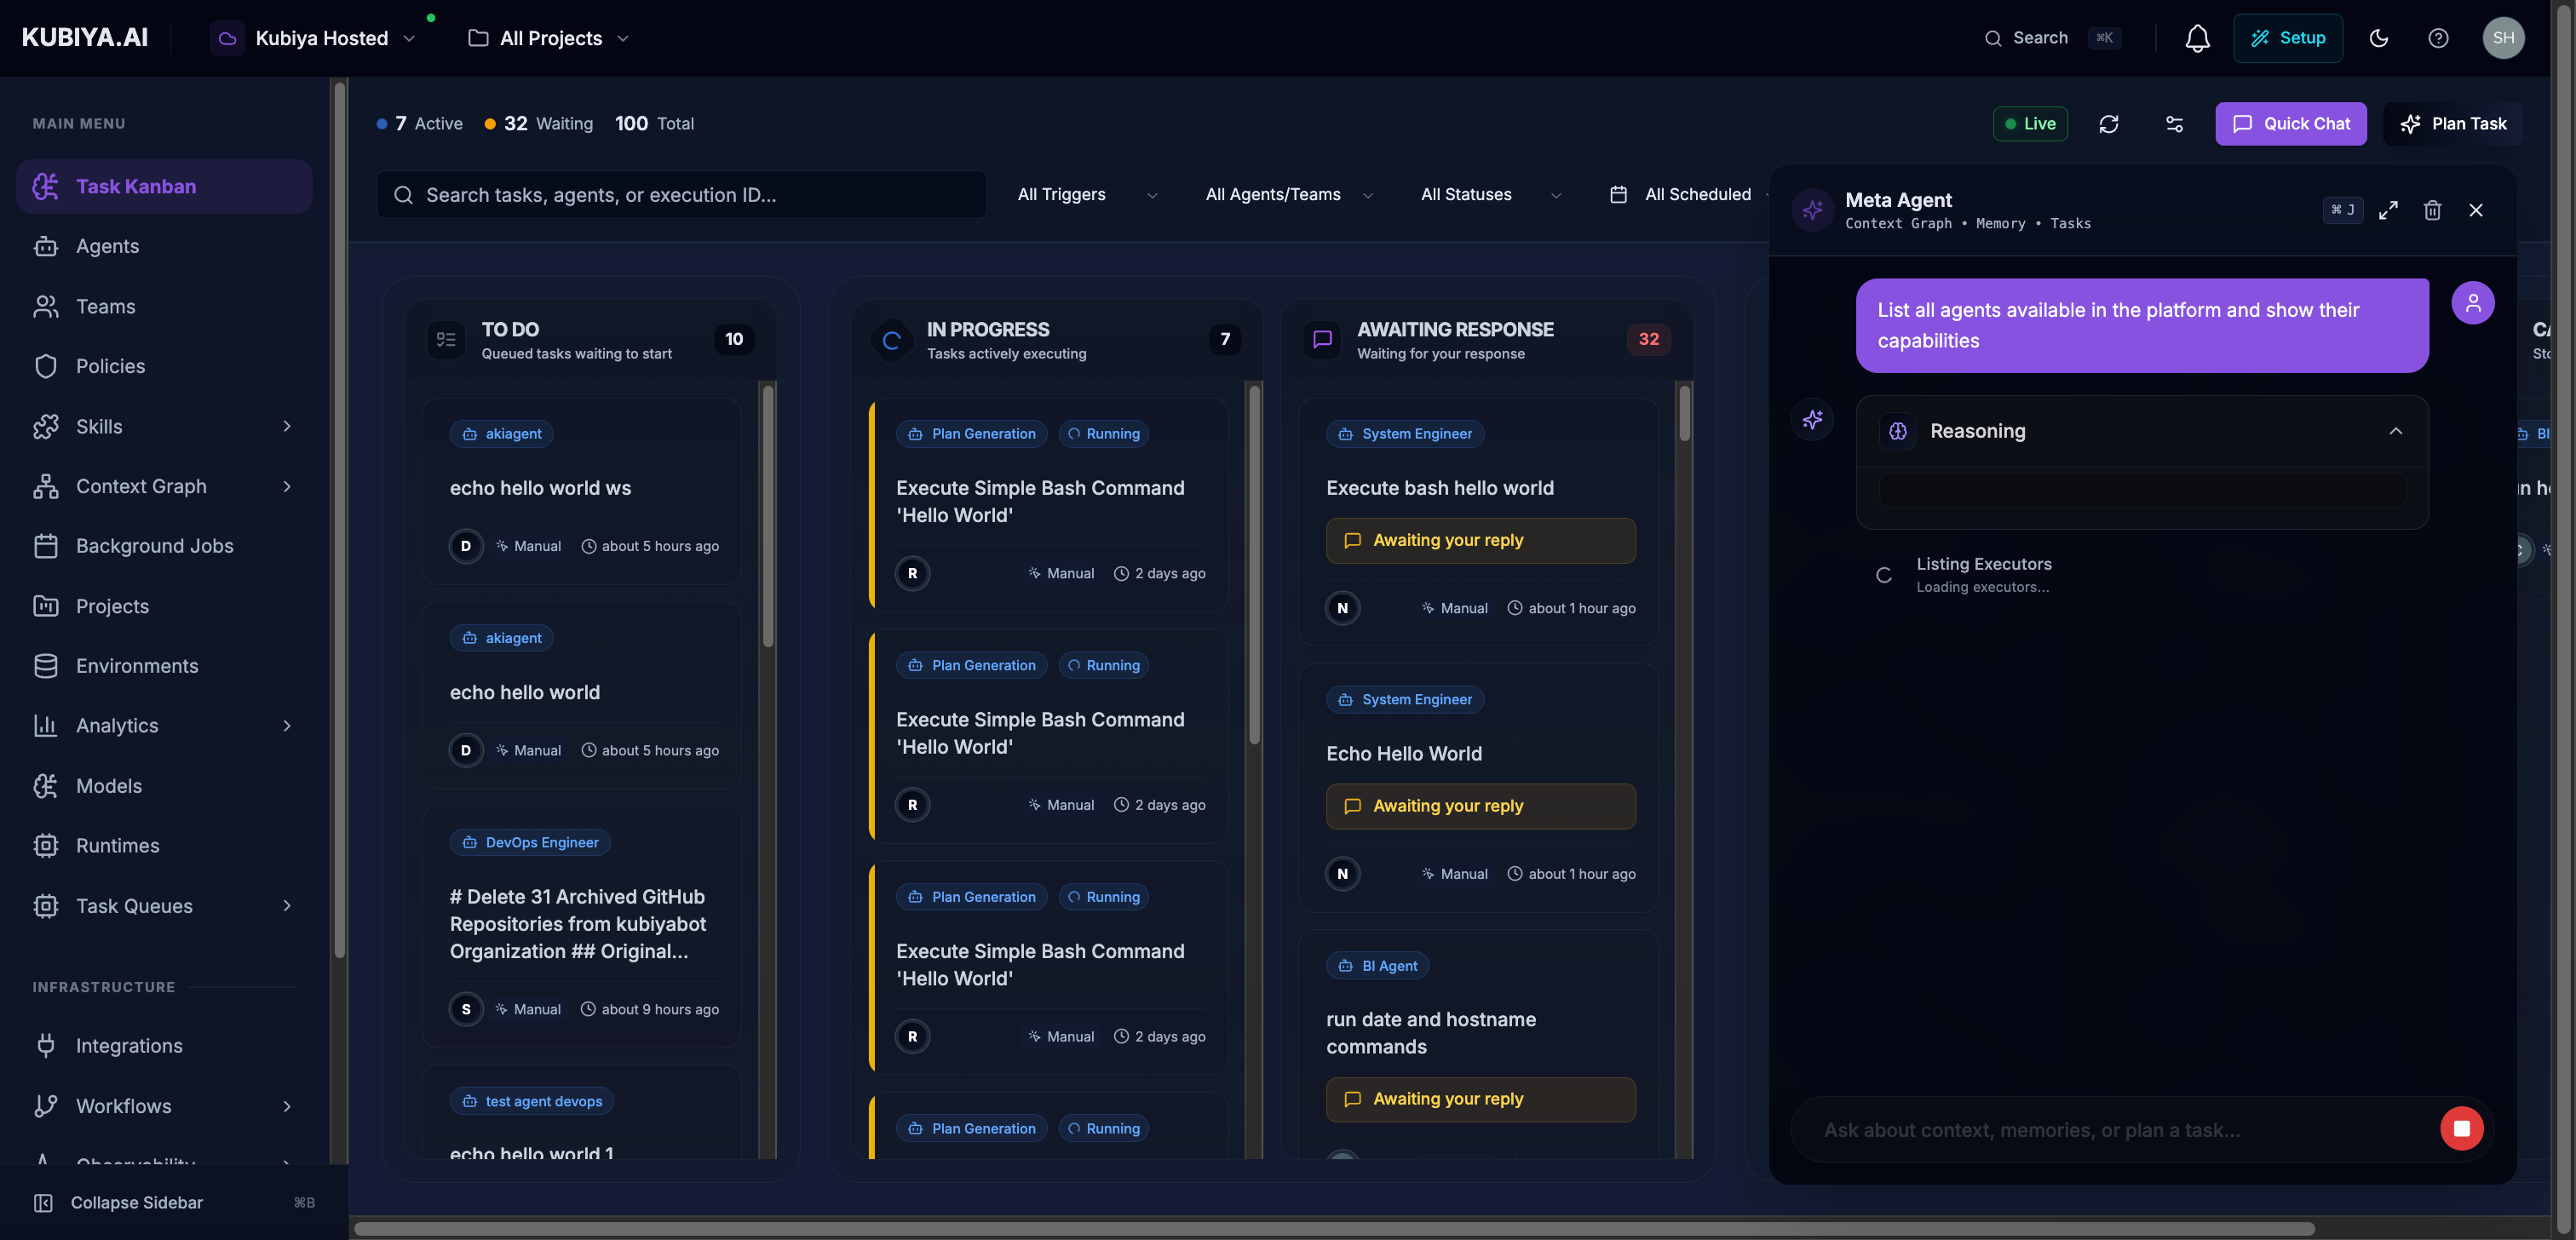Open the All Triggers dropdown
Image resolution: width=2576 pixels, height=1240 pixels.
pyautogui.click(x=1086, y=195)
